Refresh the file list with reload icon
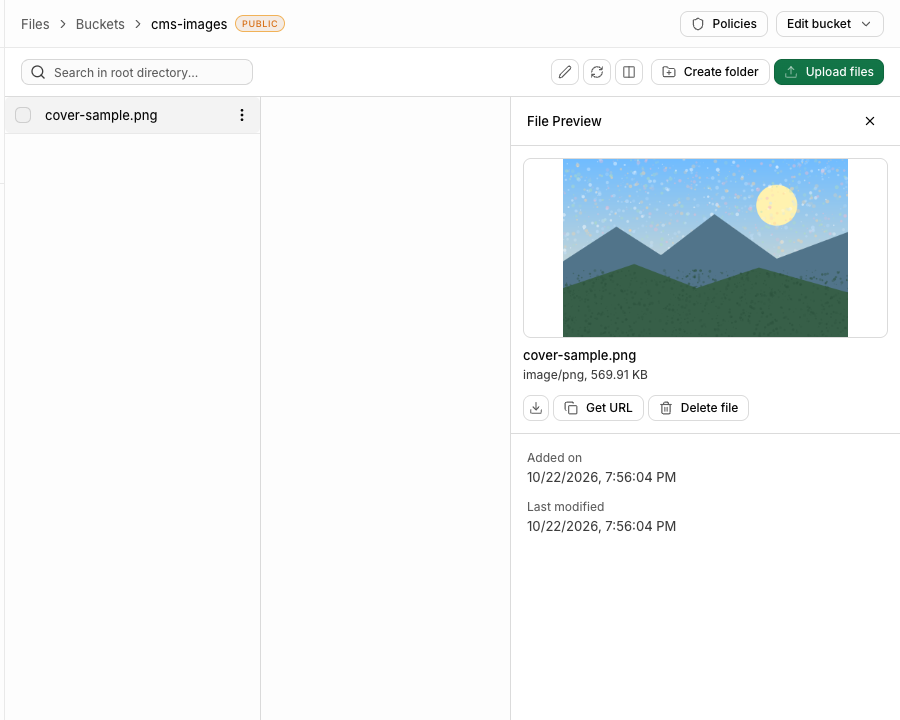The width and height of the screenshot is (900, 720). pos(597,72)
